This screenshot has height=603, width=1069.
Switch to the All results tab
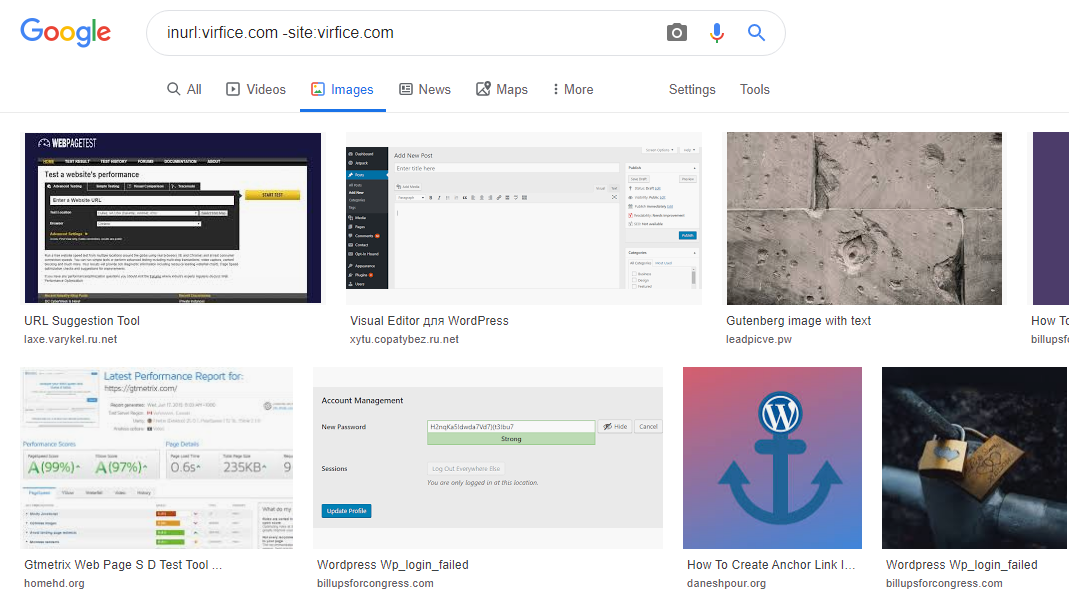pos(184,89)
